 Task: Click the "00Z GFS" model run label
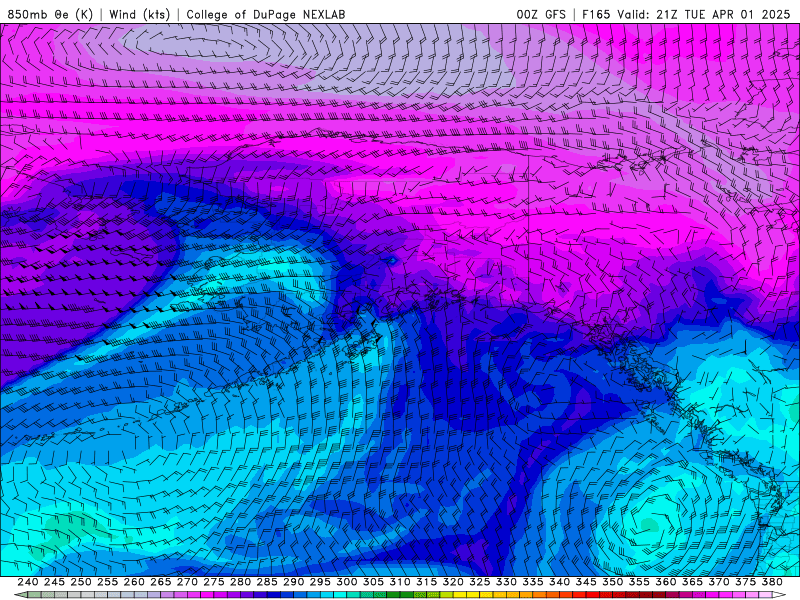coord(541,14)
